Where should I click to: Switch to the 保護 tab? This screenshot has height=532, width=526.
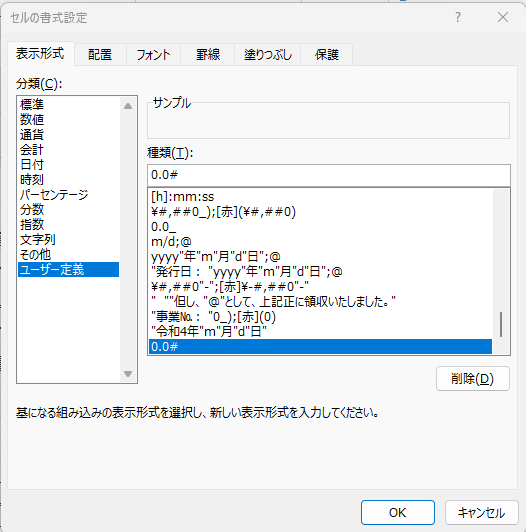click(326, 54)
